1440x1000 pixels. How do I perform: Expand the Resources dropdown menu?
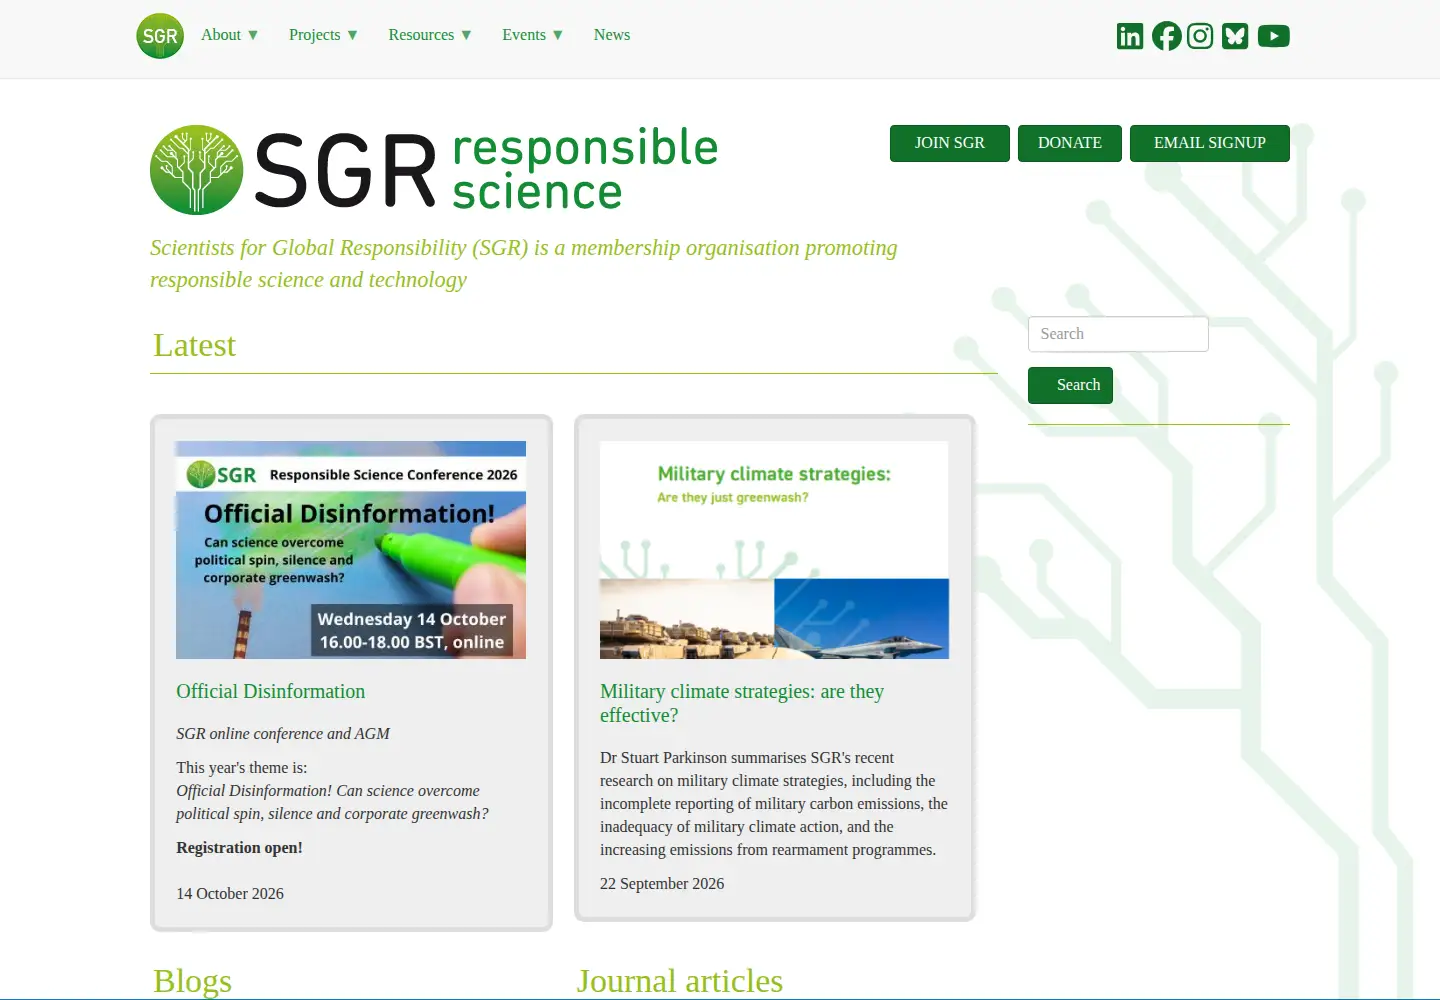(x=430, y=35)
